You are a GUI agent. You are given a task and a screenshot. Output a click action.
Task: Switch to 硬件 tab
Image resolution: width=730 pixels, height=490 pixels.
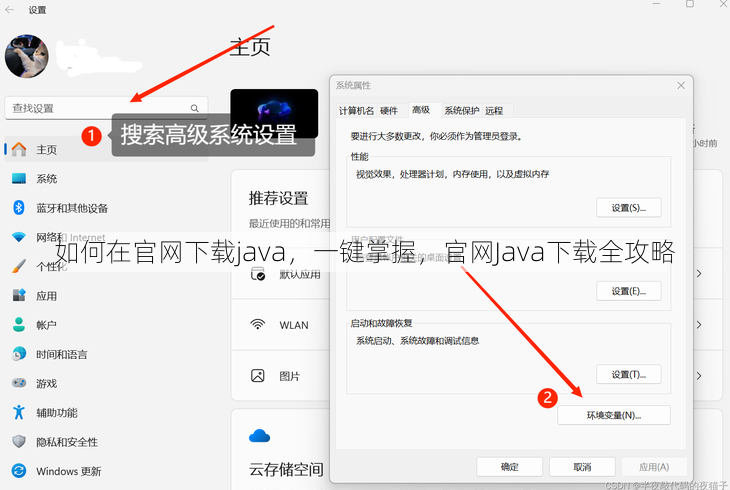(x=389, y=110)
